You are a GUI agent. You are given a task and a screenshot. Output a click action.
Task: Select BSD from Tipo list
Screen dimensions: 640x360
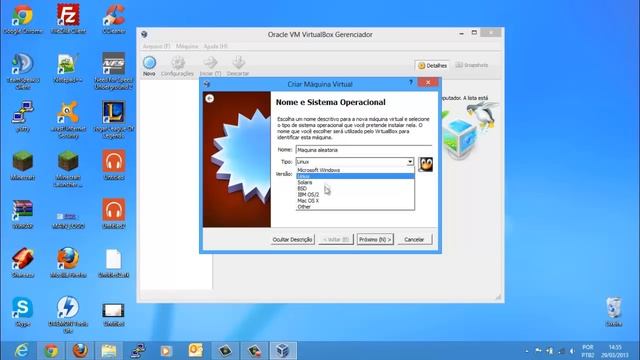355,189
